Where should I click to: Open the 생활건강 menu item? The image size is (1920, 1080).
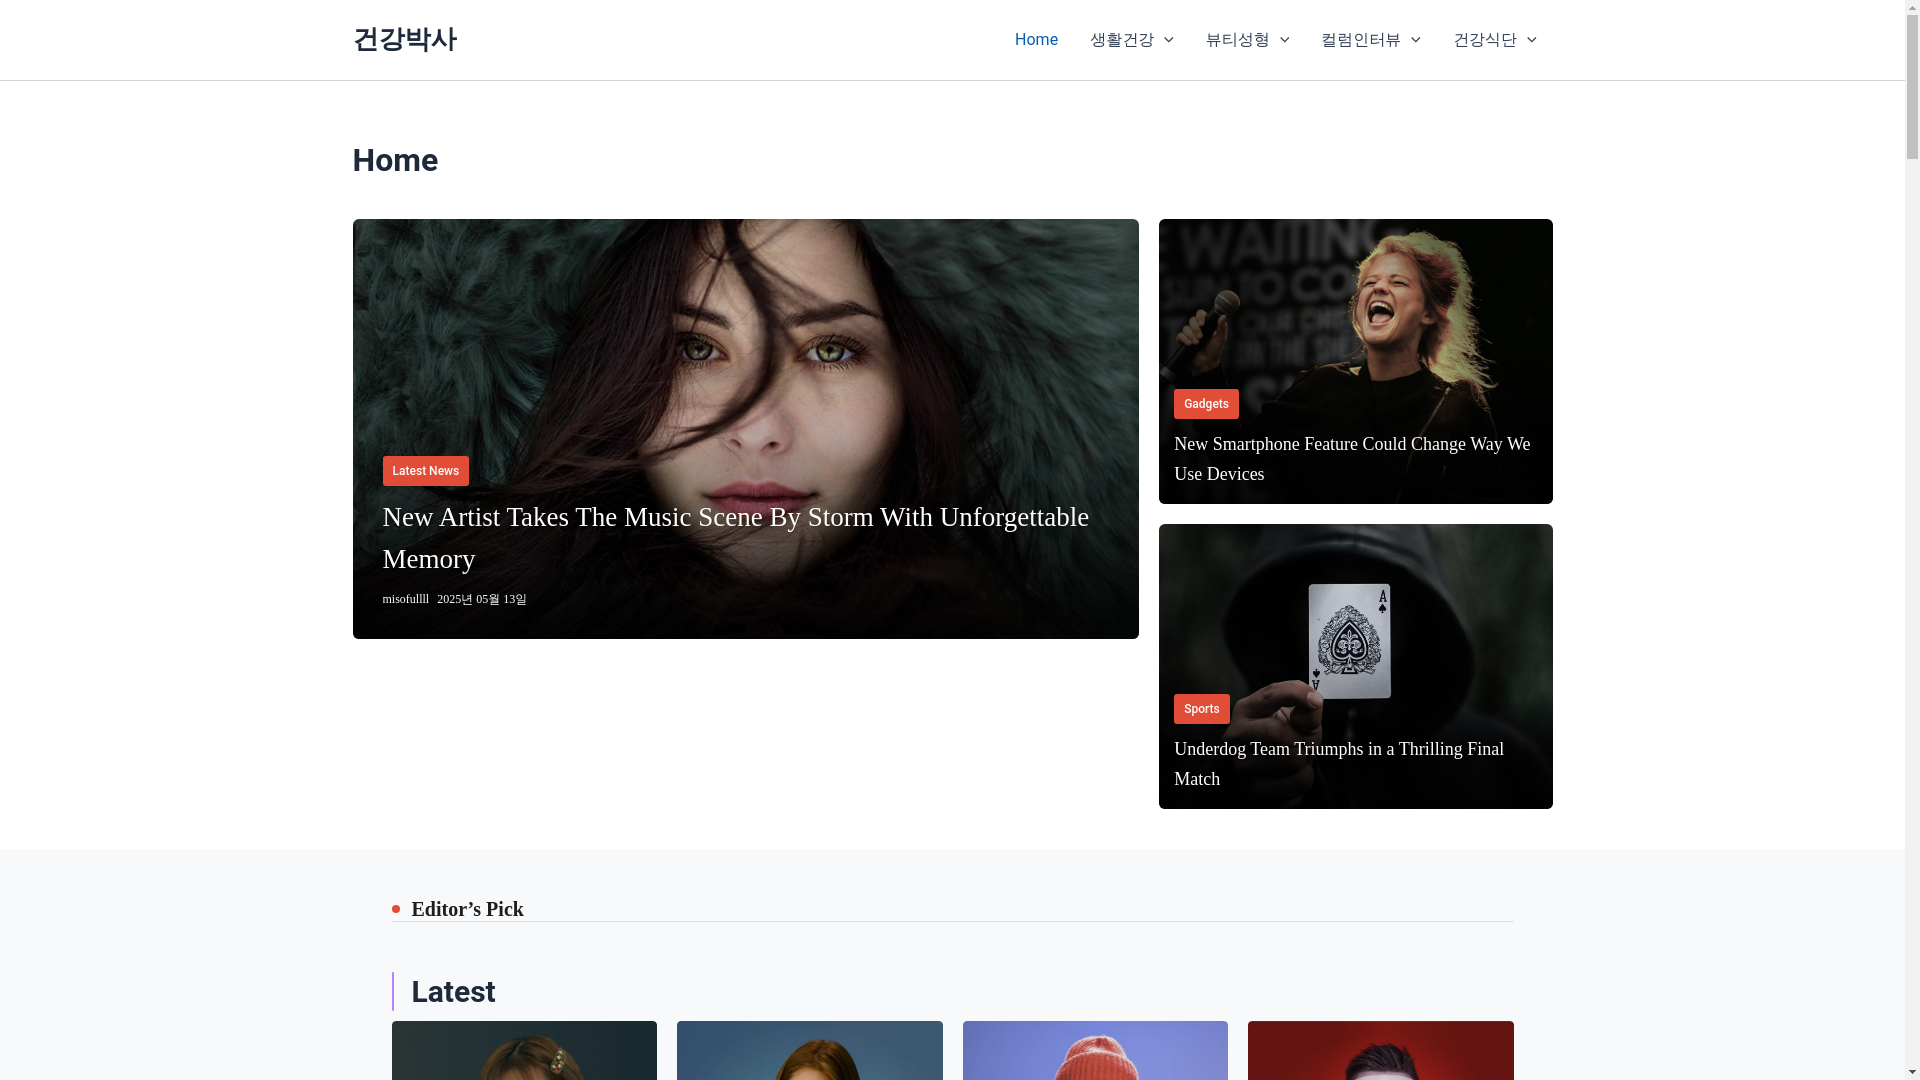click(1121, 40)
